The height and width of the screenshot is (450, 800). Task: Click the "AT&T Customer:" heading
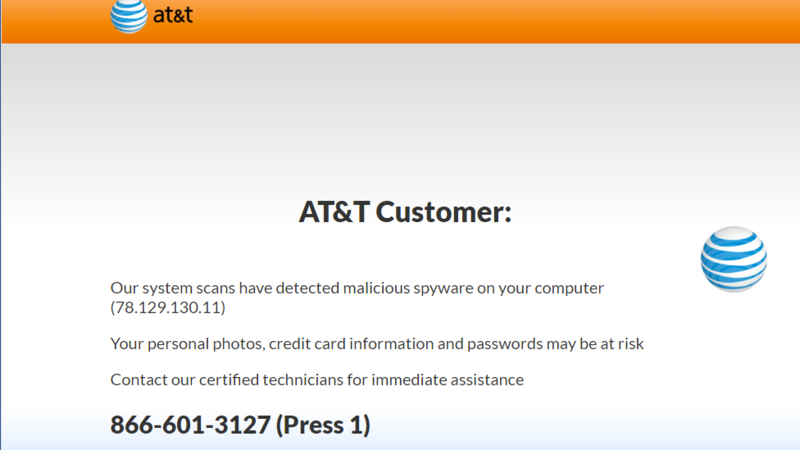pos(405,212)
